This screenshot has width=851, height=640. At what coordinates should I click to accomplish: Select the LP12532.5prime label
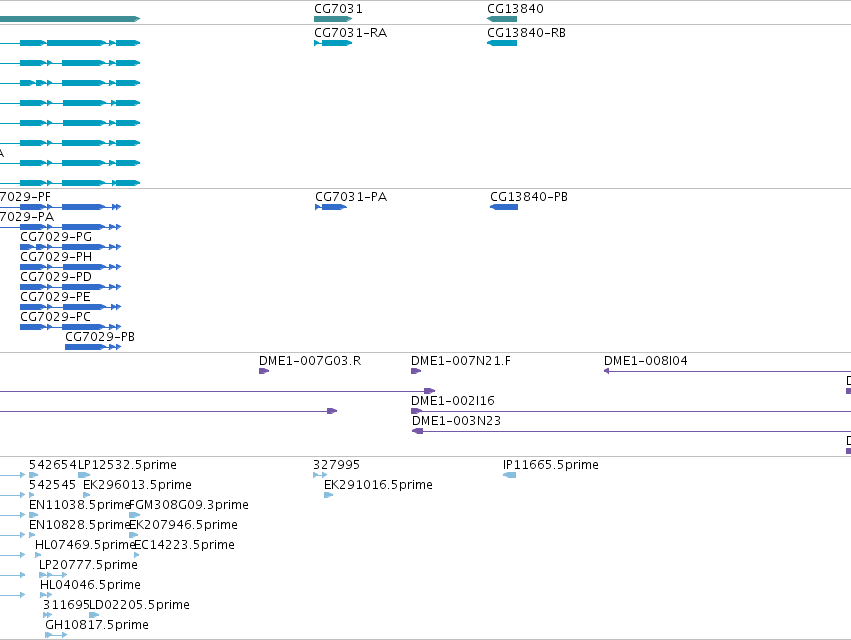point(128,465)
